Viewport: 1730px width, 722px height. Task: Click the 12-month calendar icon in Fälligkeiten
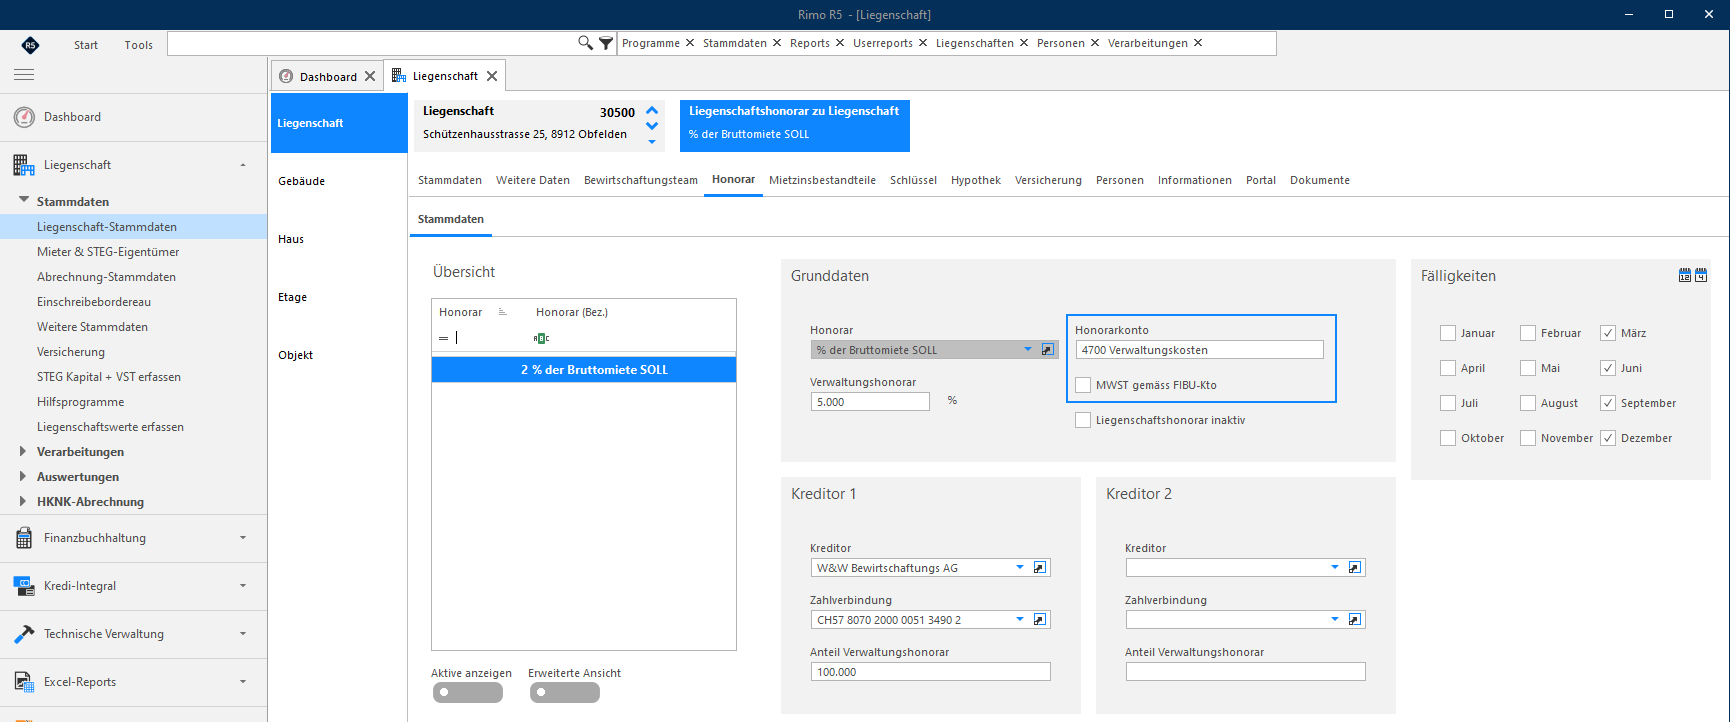point(1685,275)
